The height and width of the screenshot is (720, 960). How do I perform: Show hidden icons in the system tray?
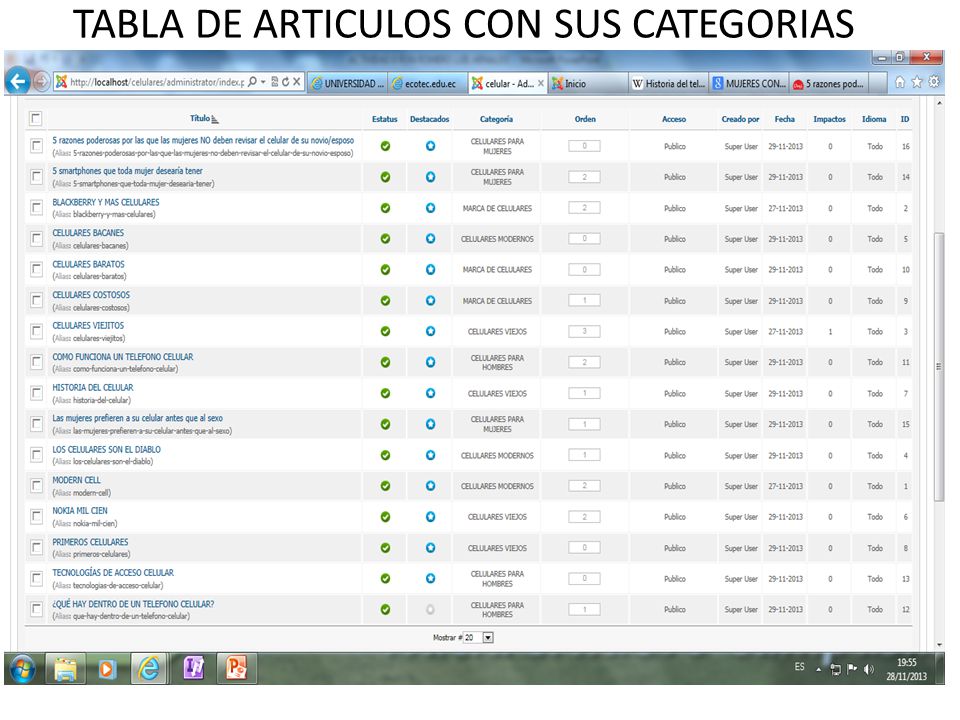819,669
